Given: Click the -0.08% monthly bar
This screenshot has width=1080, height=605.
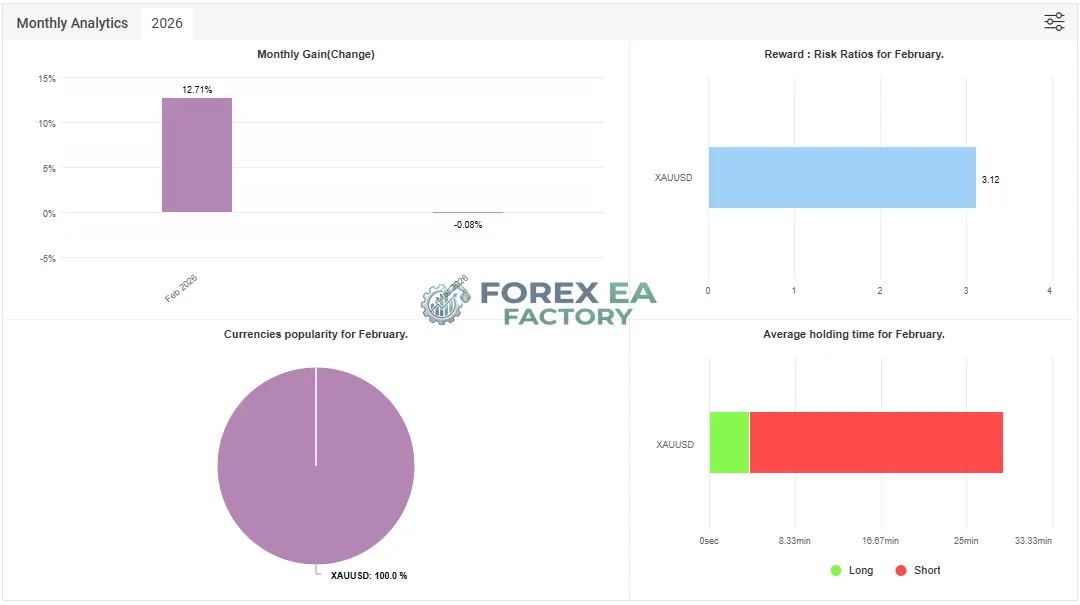Looking at the screenshot, I should pyautogui.click(x=468, y=212).
